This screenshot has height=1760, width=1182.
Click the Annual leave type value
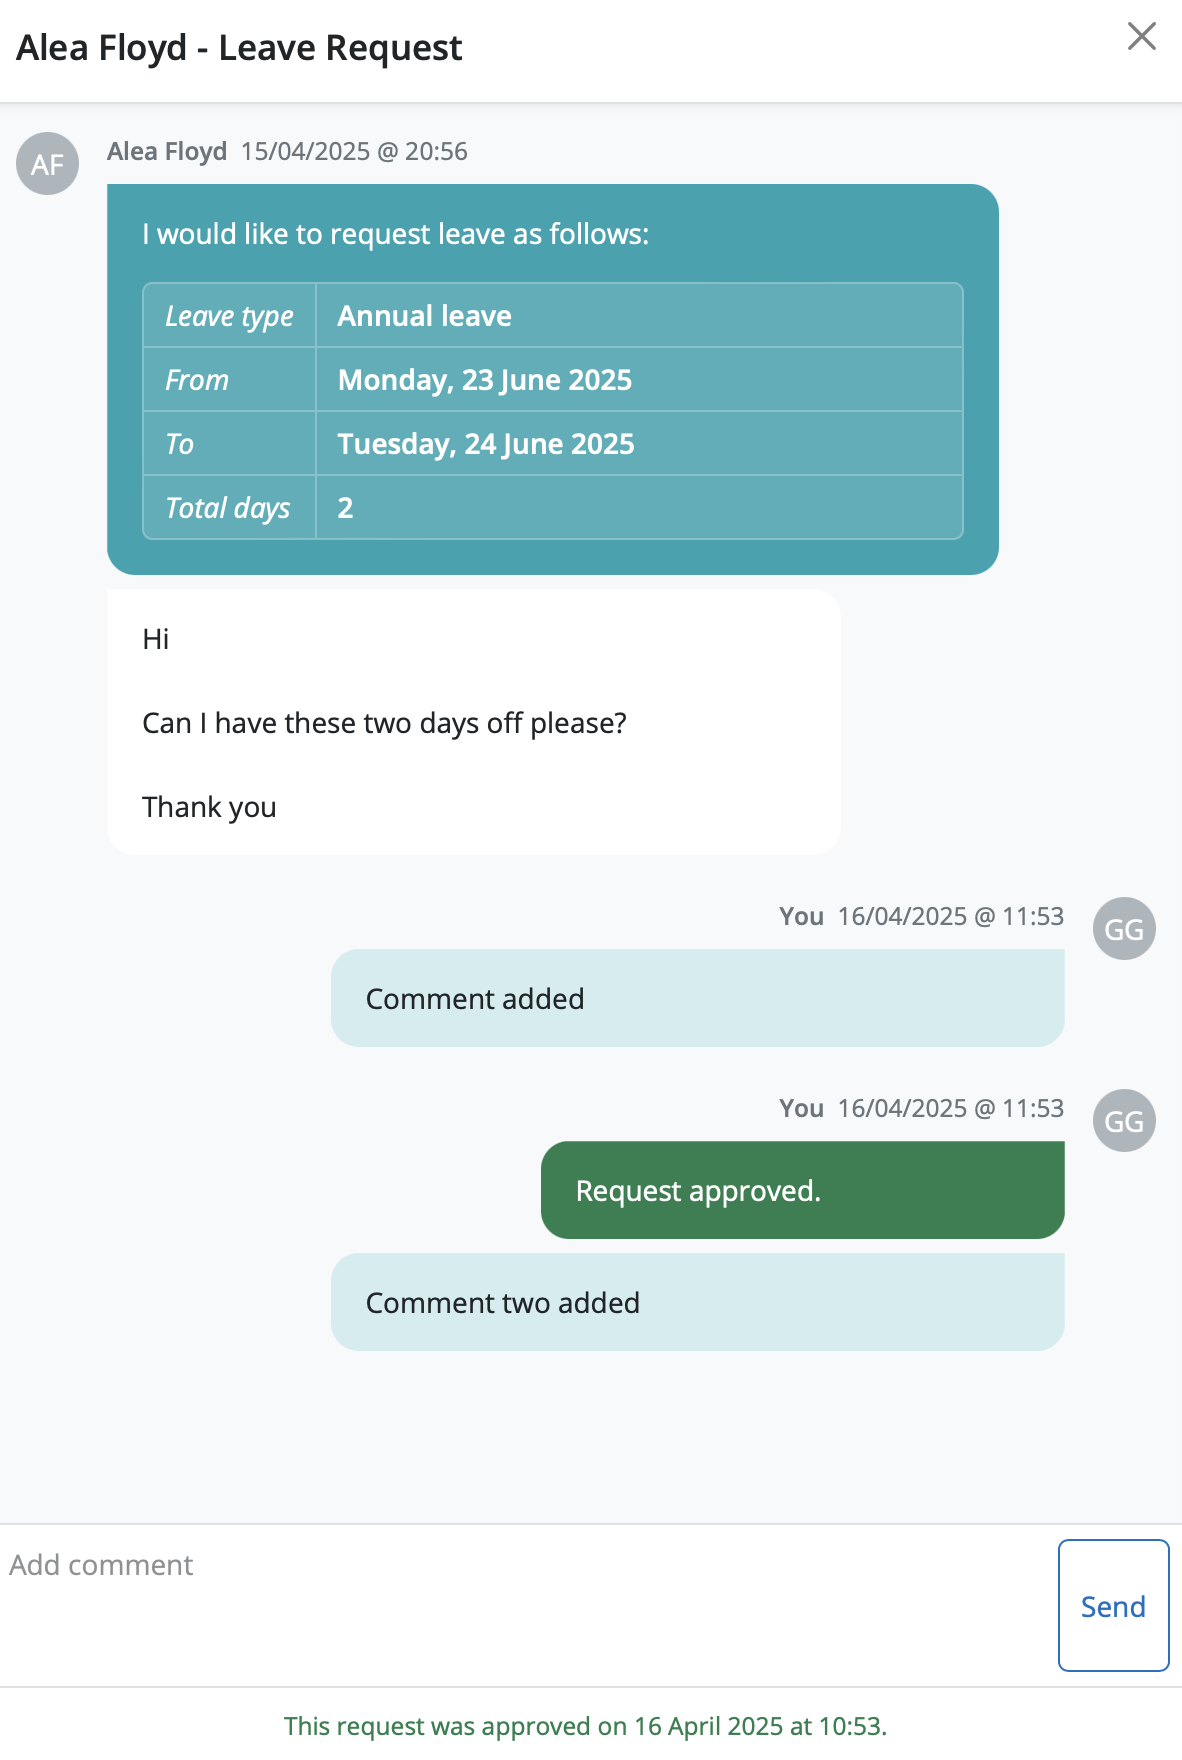(424, 316)
